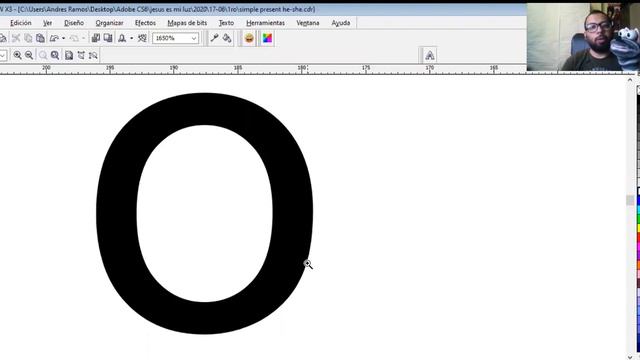Viewport: 640px width, 360px height.
Task: Click the Application launcher icon
Action: coord(122,38)
